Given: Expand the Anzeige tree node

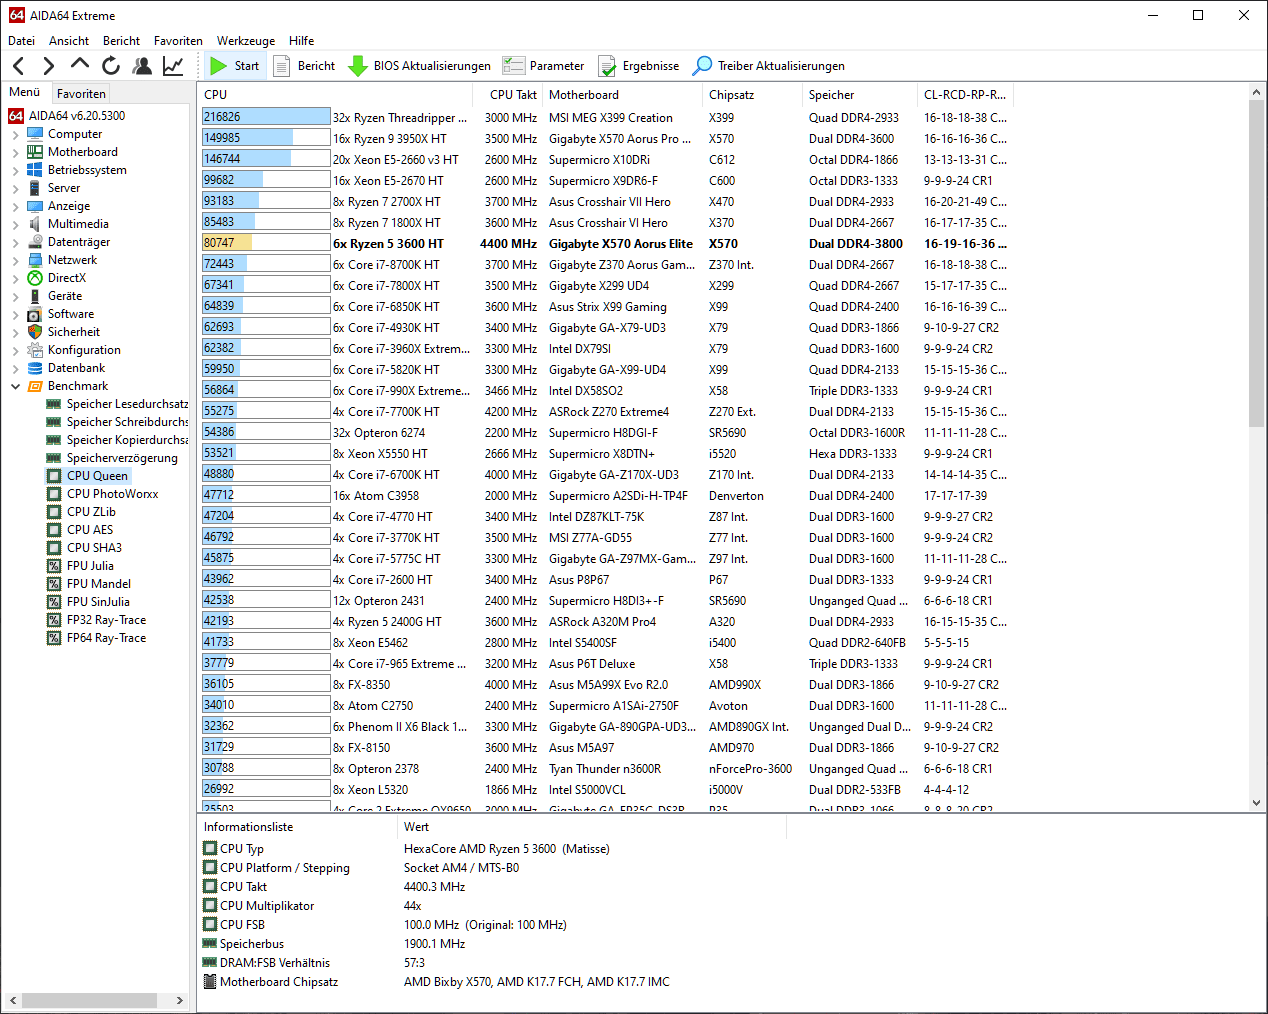Looking at the screenshot, I should (x=15, y=206).
